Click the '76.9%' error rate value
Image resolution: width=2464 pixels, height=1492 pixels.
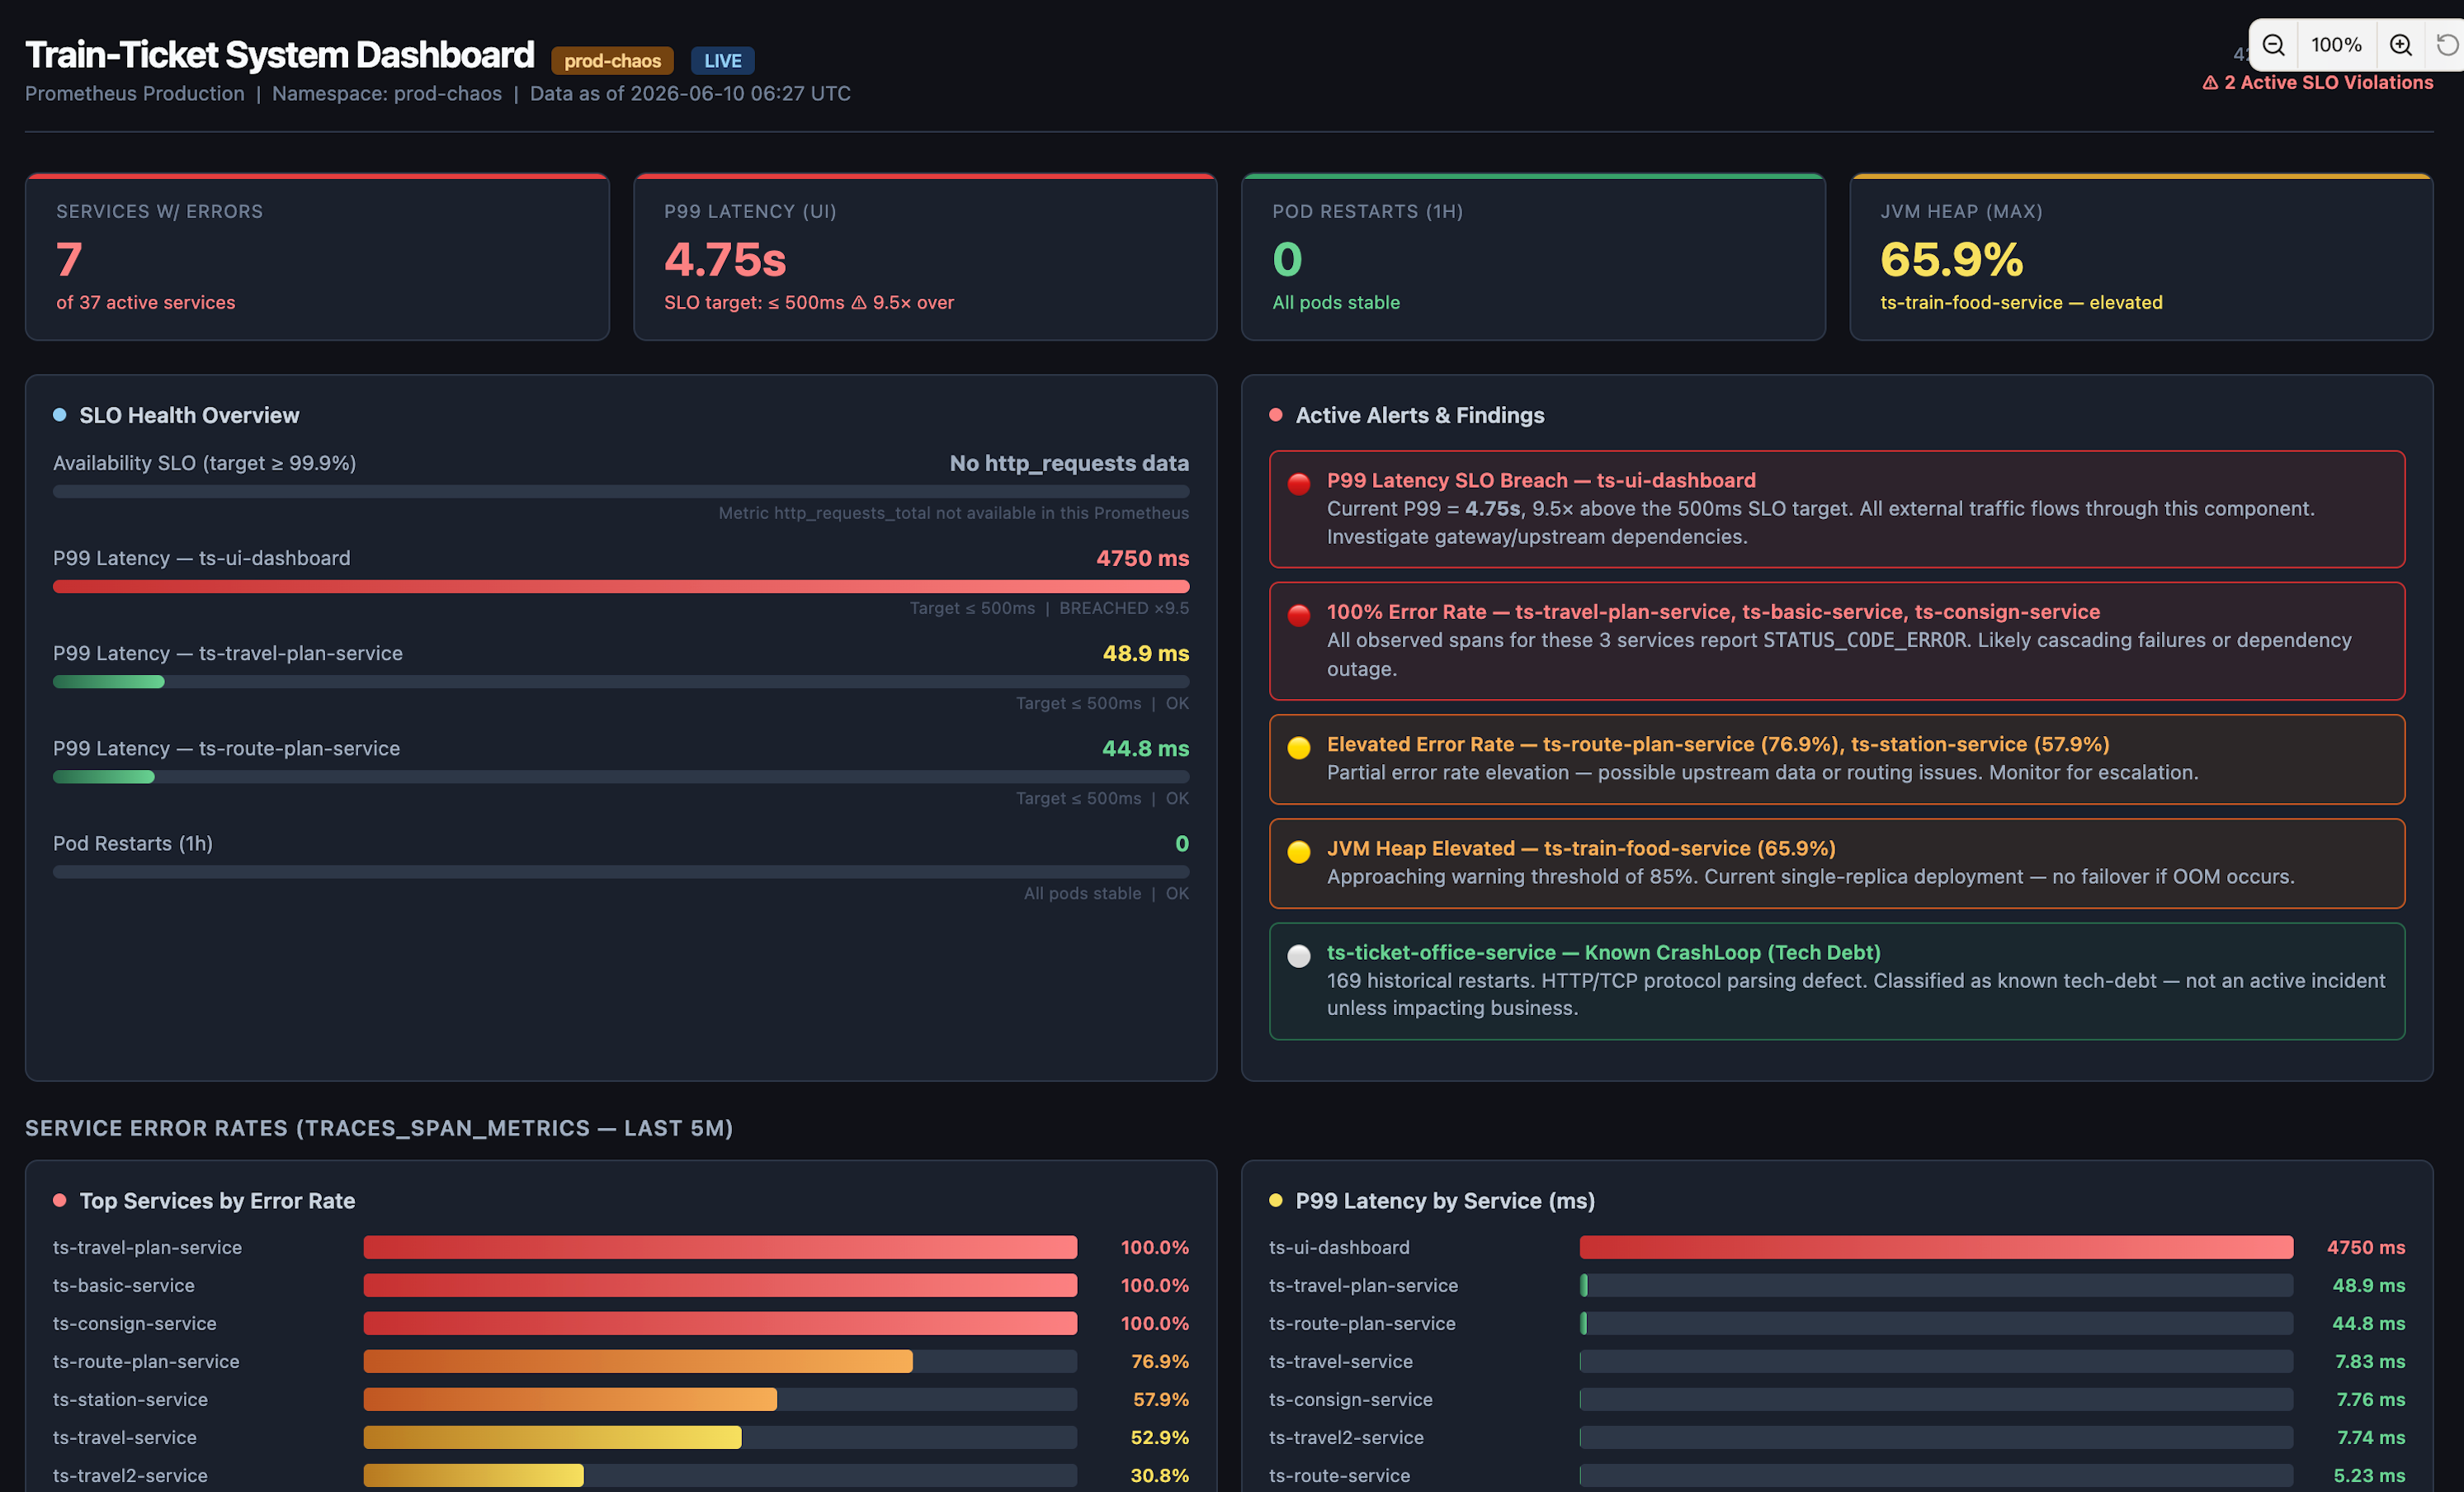click(x=1160, y=1361)
